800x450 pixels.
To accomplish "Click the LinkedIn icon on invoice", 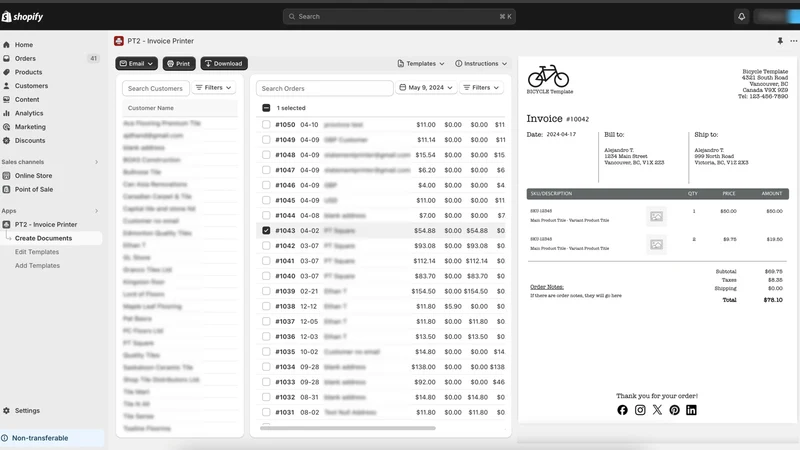I will [691, 410].
